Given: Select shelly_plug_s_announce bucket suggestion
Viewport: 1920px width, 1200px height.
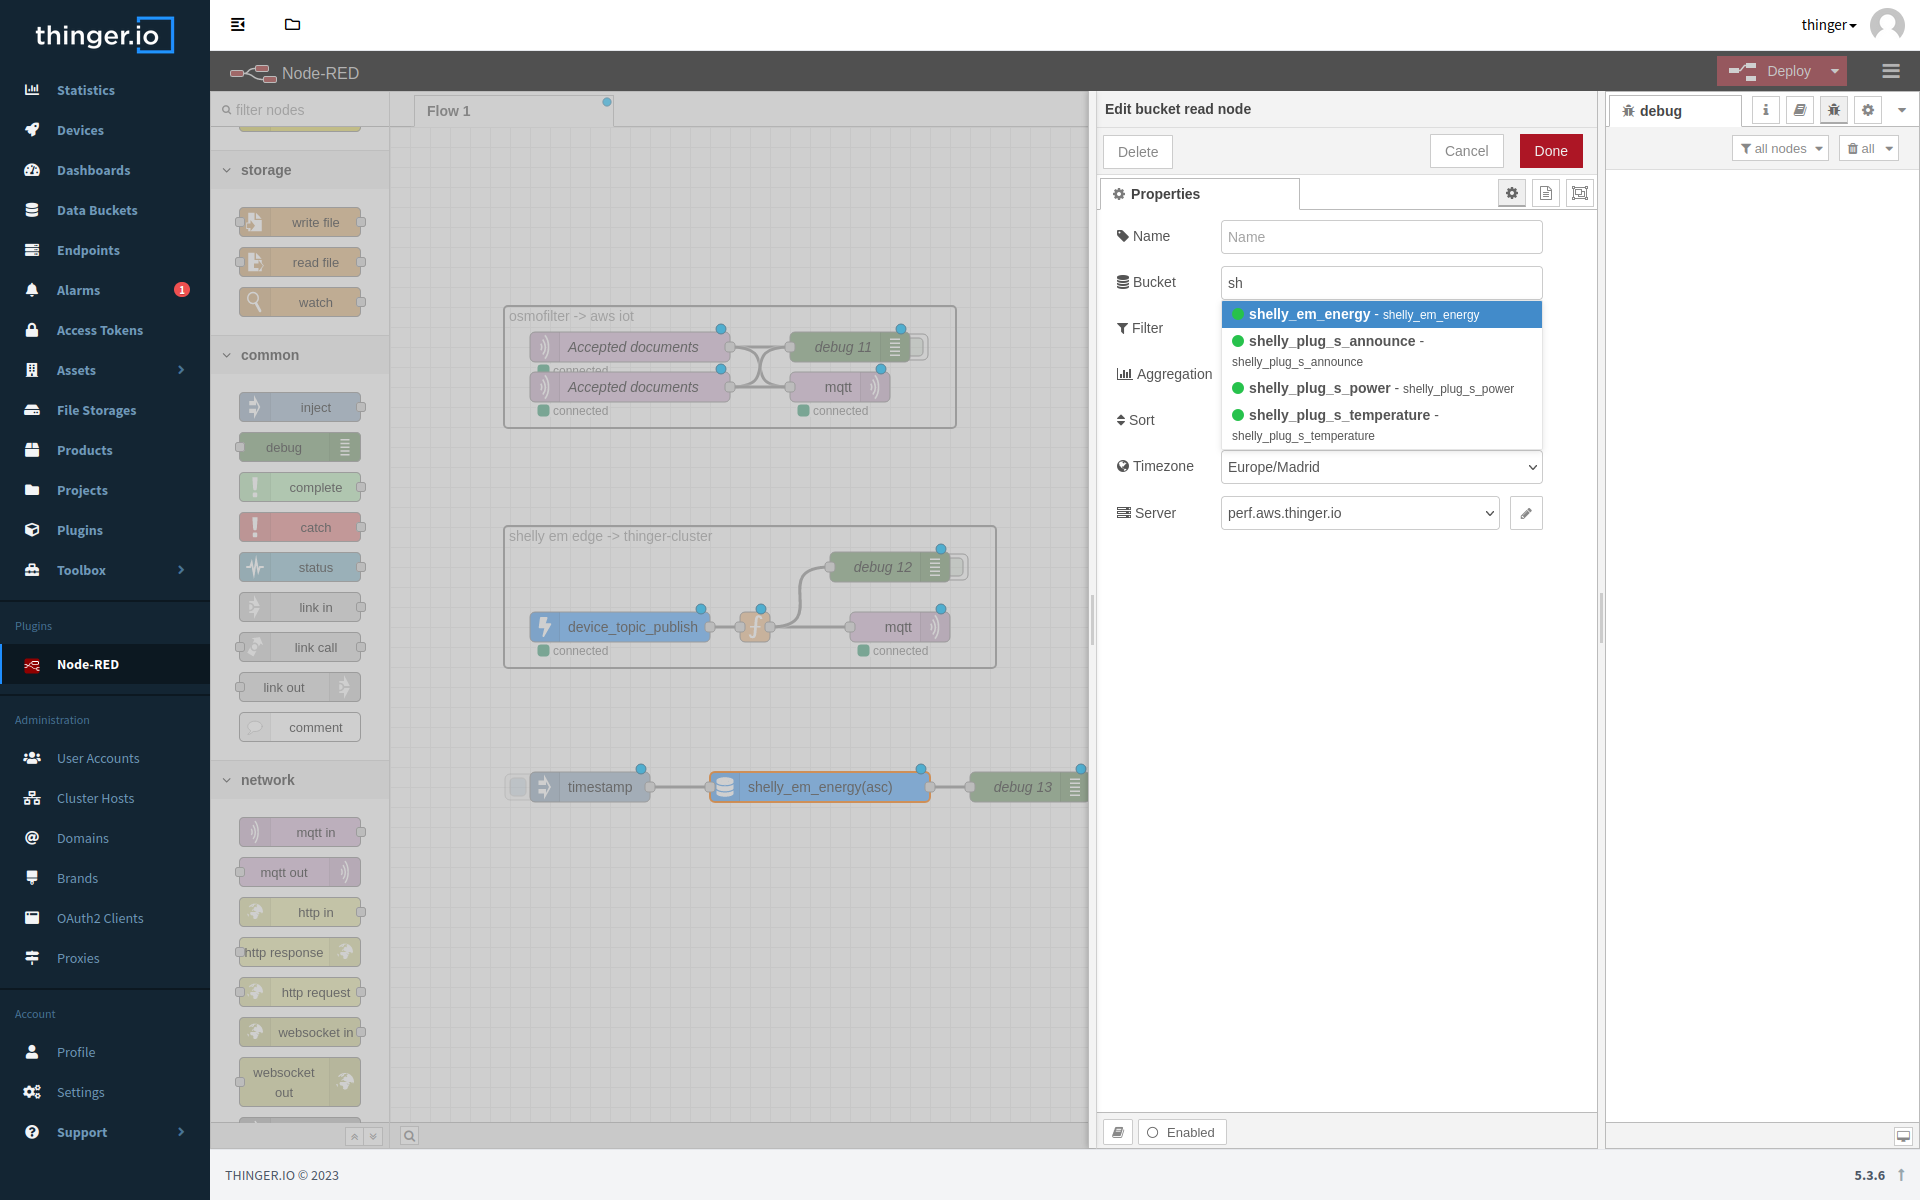Looking at the screenshot, I should pyautogui.click(x=1381, y=351).
